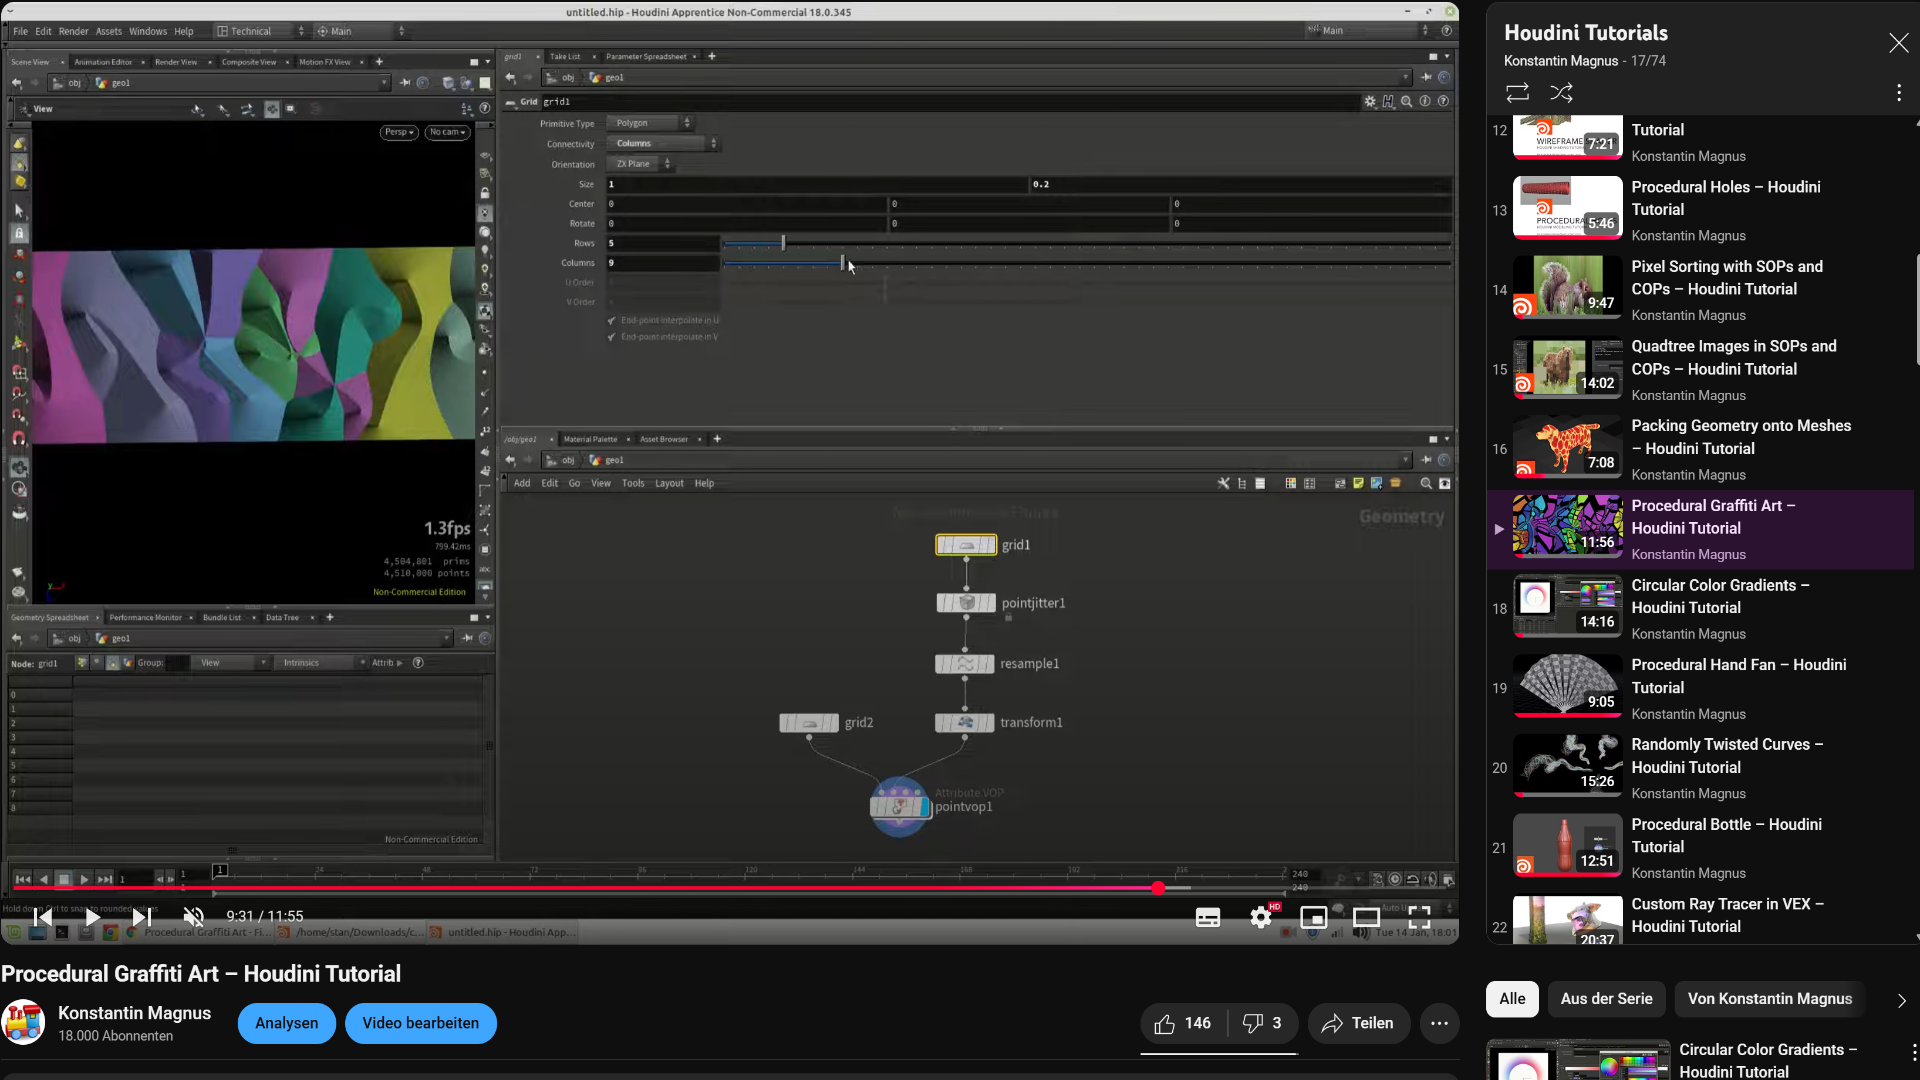Viewport: 1920px width, 1080px height.
Task: Switch to theater mode
Action: click(x=1366, y=916)
